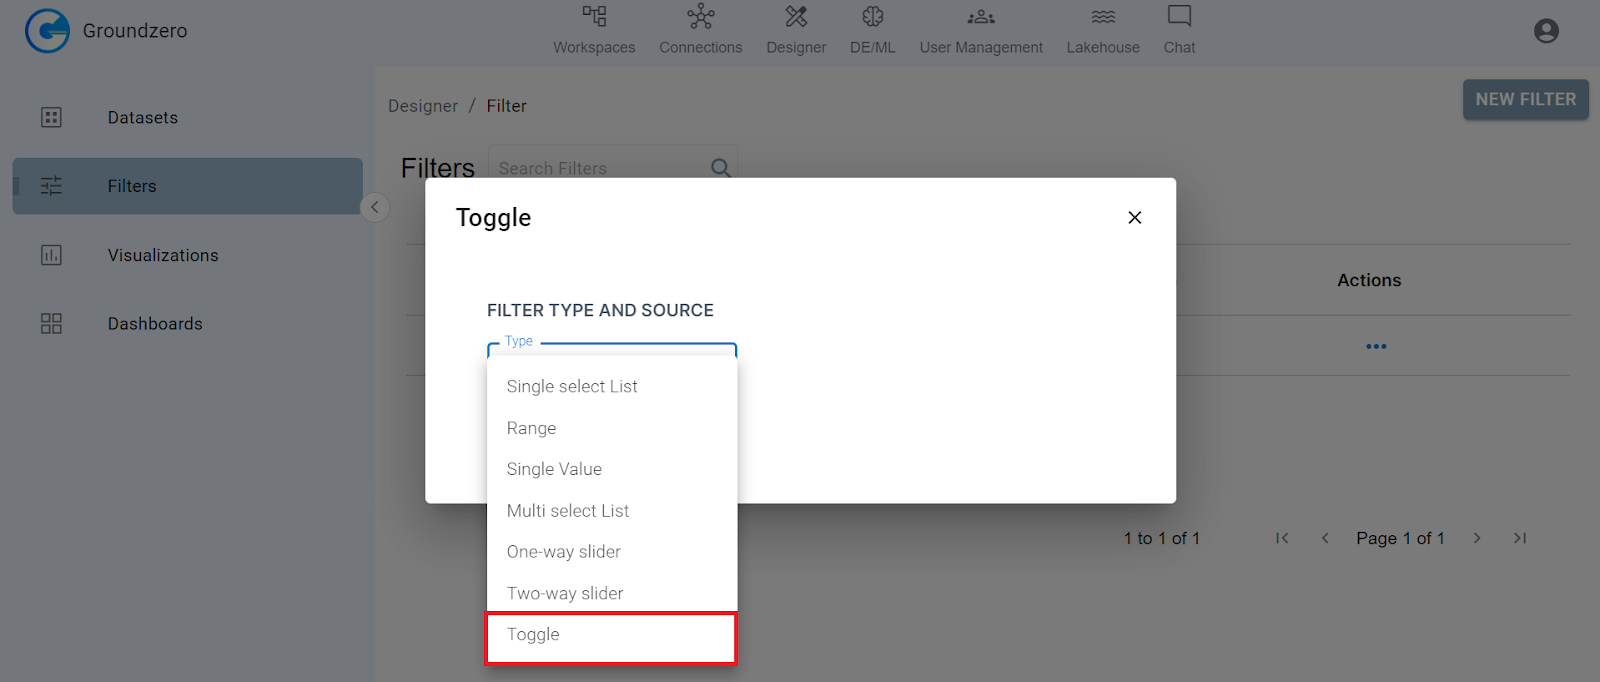This screenshot has width=1600, height=682.
Task: Open Visualizations in the sidebar
Action: coord(162,255)
